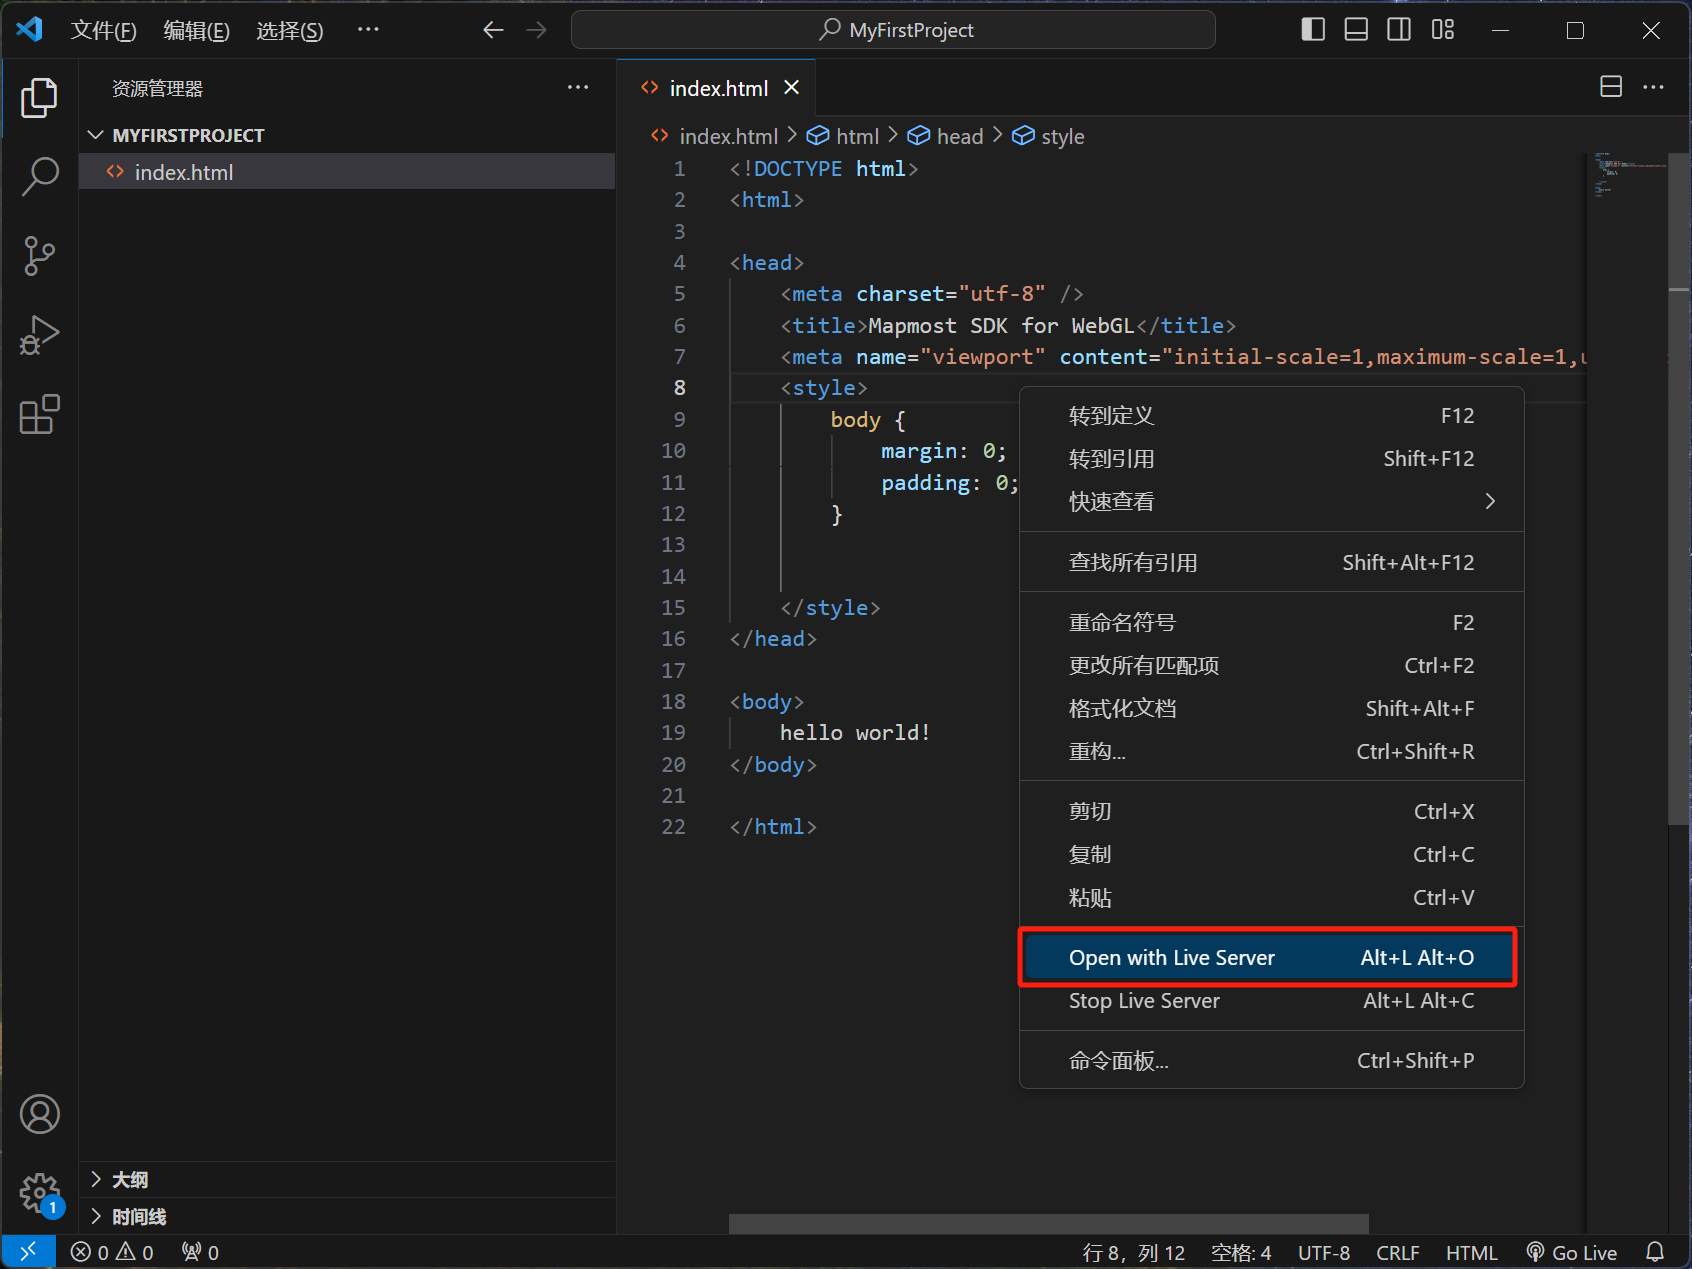The width and height of the screenshot is (1692, 1269).
Task: Open the 文件(F) menu
Action: click(x=104, y=31)
